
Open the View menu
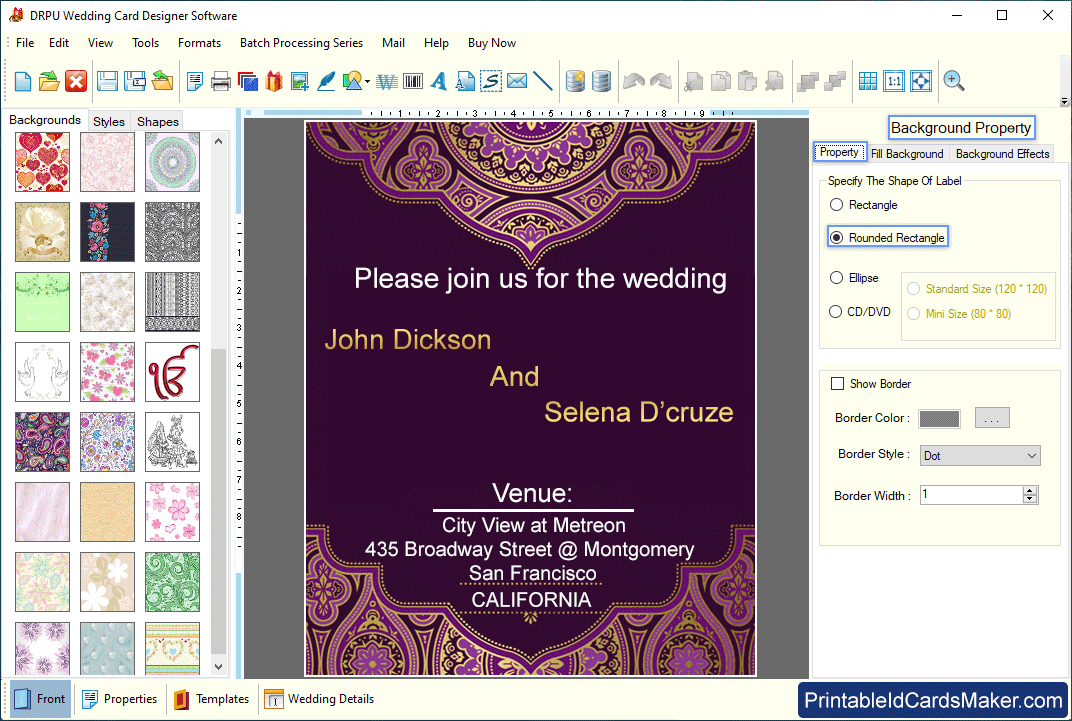pos(100,43)
